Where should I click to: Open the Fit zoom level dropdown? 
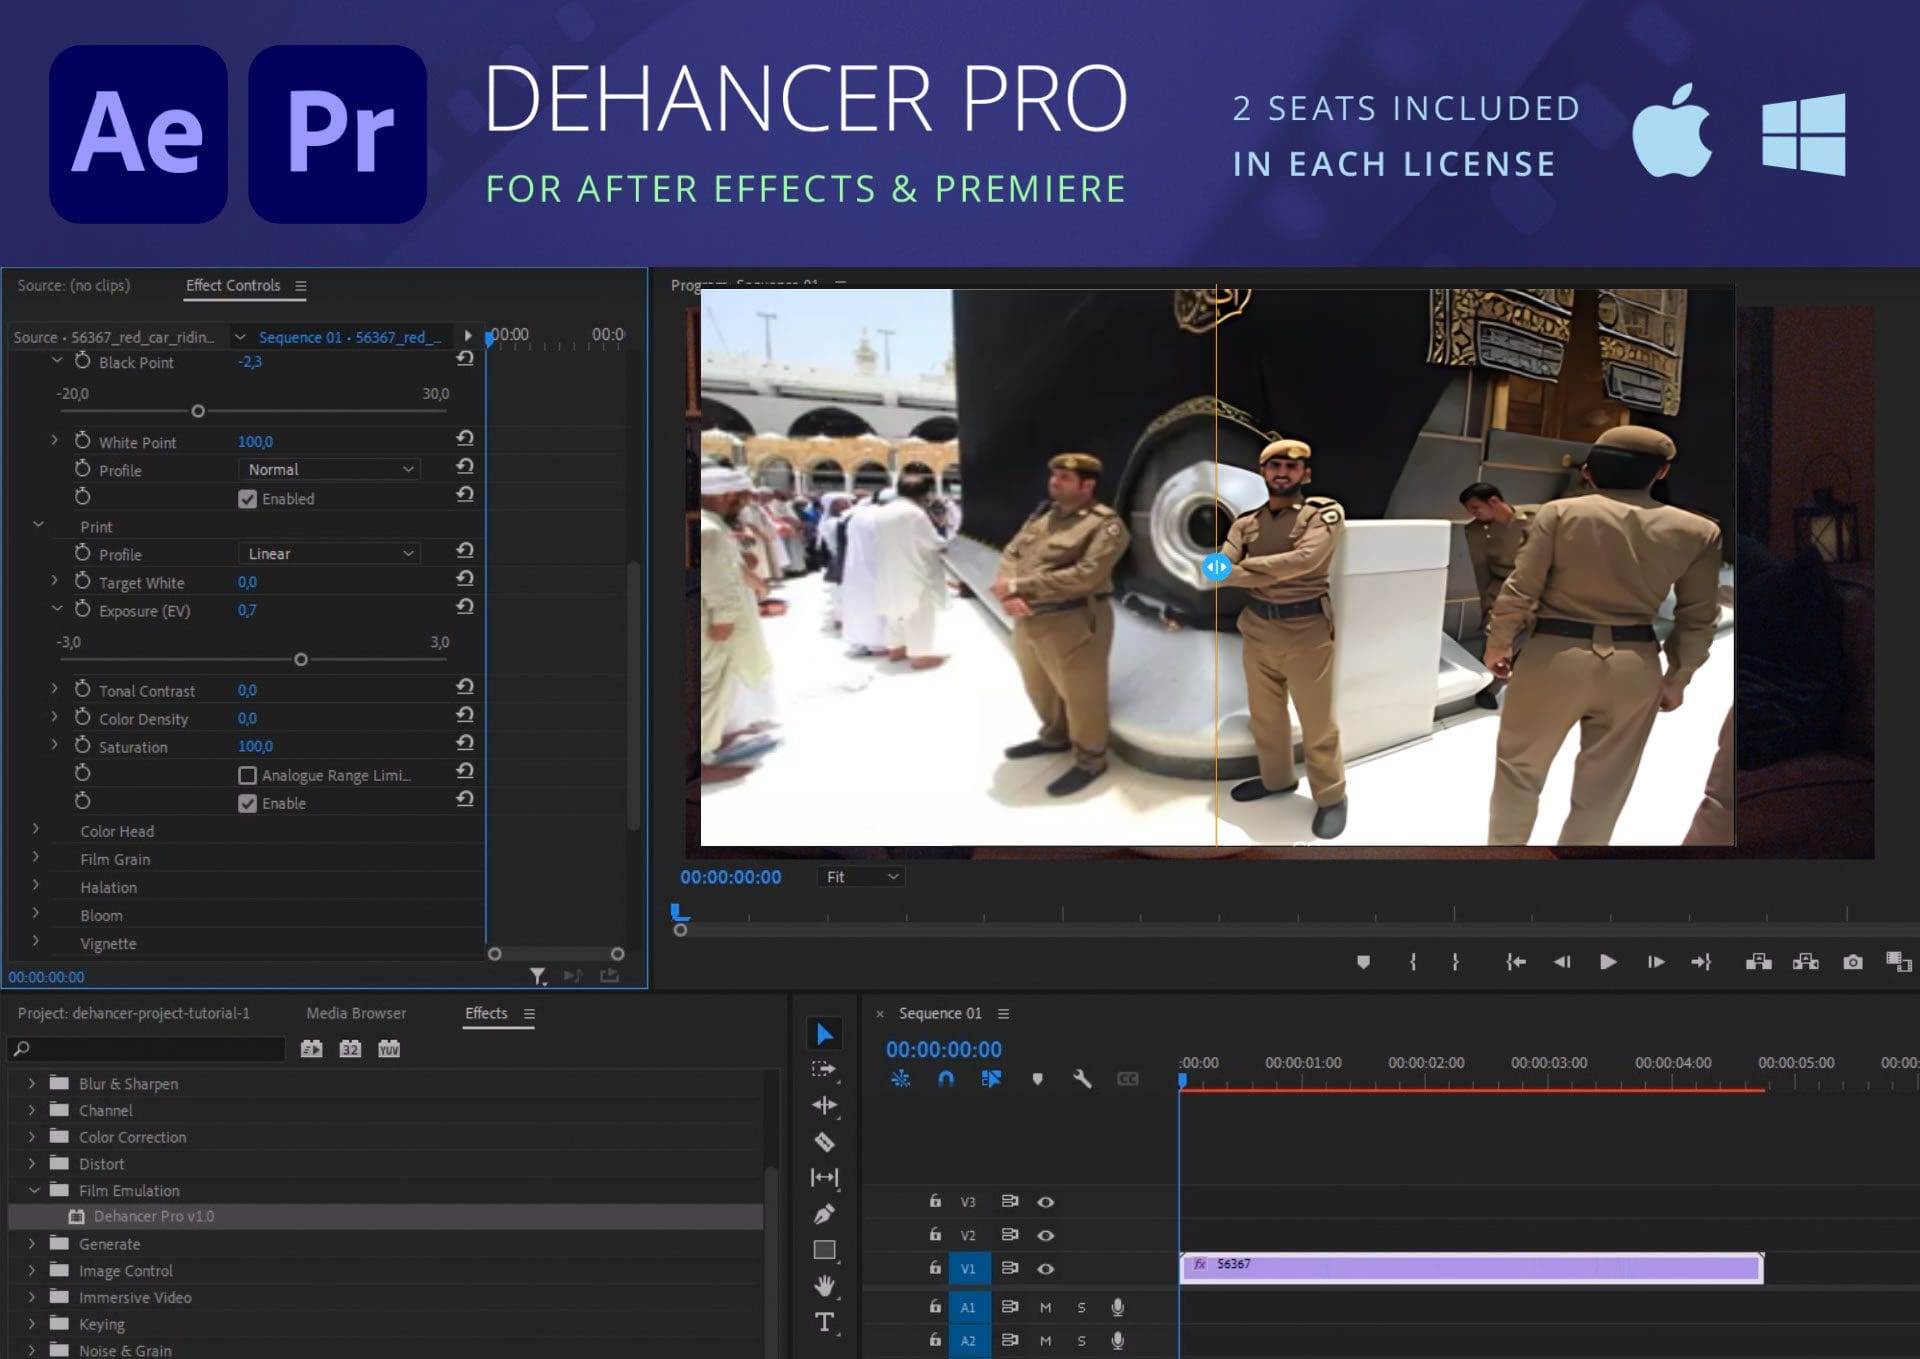tap(862, 877)
